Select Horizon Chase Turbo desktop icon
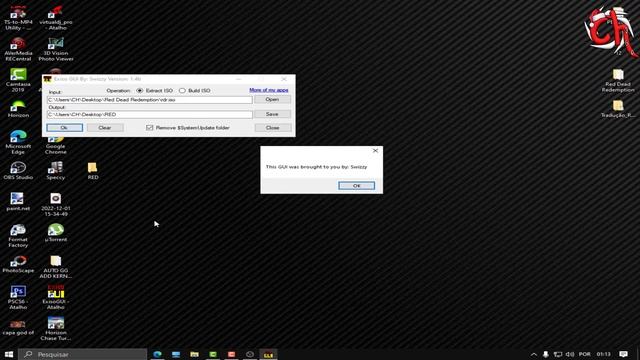The height and width of the screenshot is (360, 640). tap(56, 329)
